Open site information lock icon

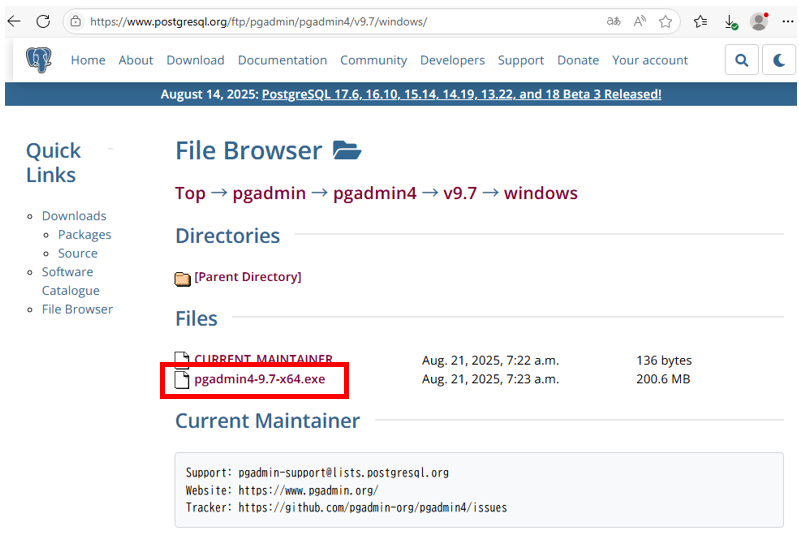click(x=75, y=21)
